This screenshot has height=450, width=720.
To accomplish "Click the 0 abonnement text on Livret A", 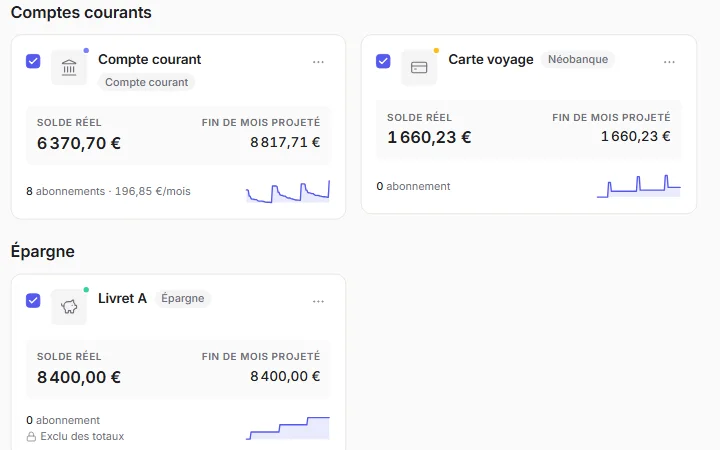I will (x=63, y=420).
